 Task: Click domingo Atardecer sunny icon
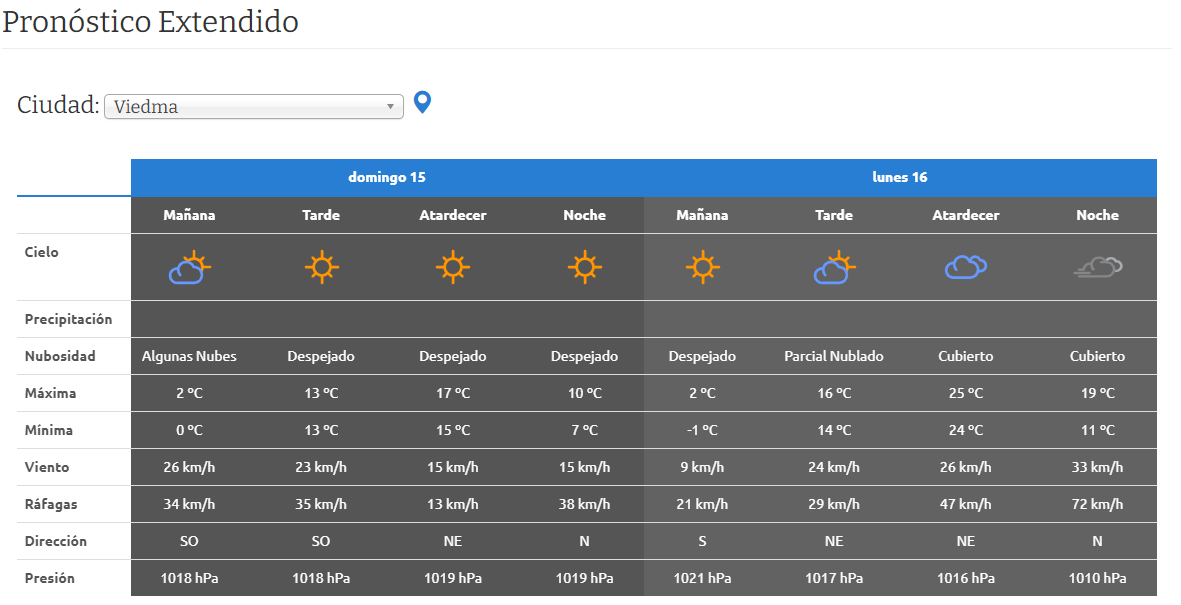(453, 267)
